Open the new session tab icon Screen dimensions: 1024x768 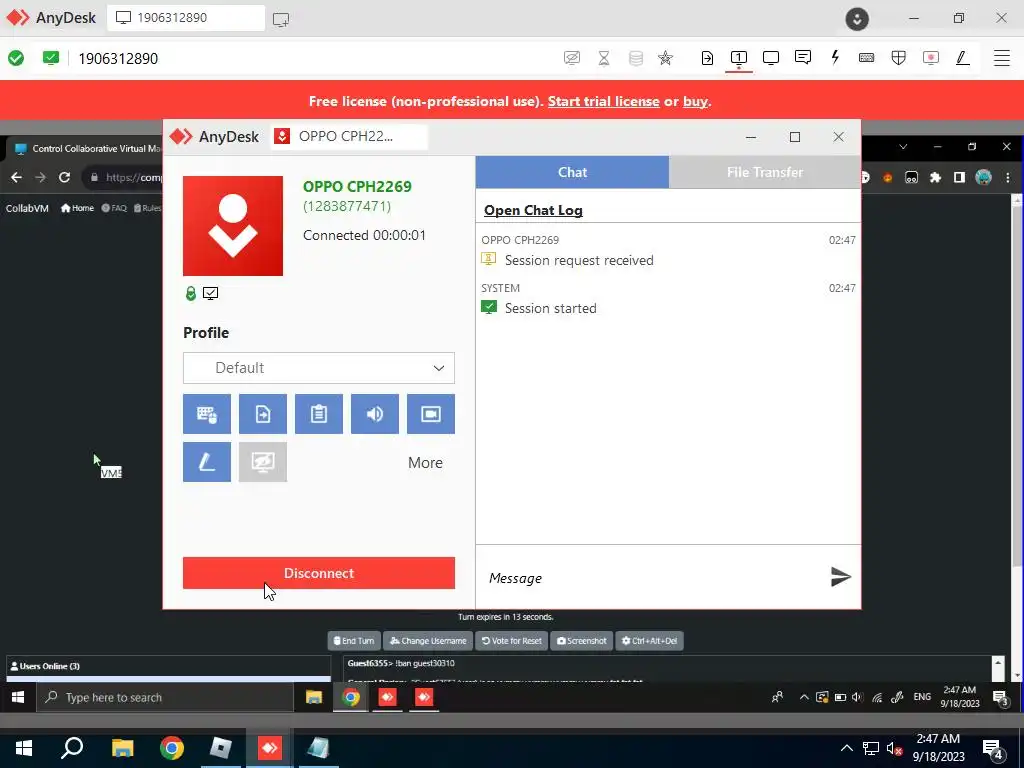[x=281, y=19]
